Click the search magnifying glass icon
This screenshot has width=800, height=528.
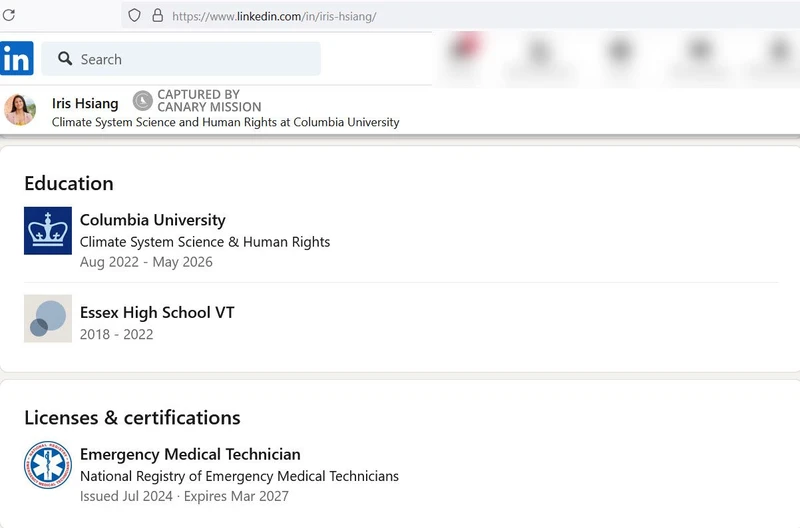click(65, 58)
